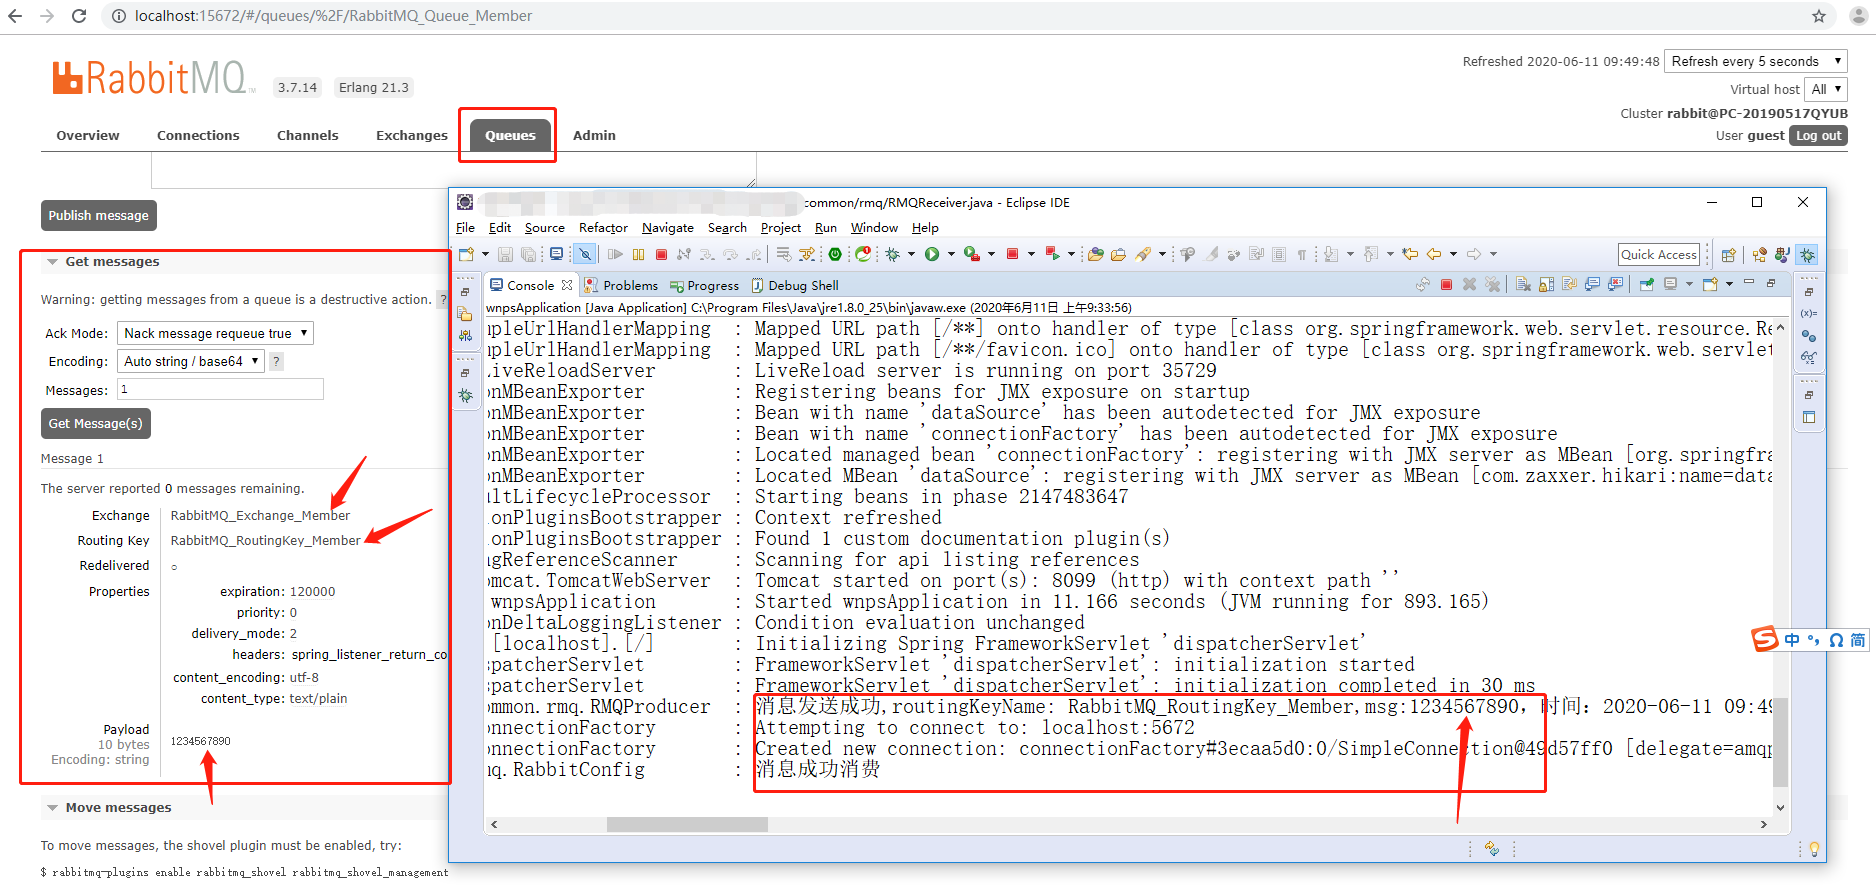Open the RabbitMQ Exchanges tab
Image resolution: width=1876 pixels, height=888 pixels.
click(412, 135)
